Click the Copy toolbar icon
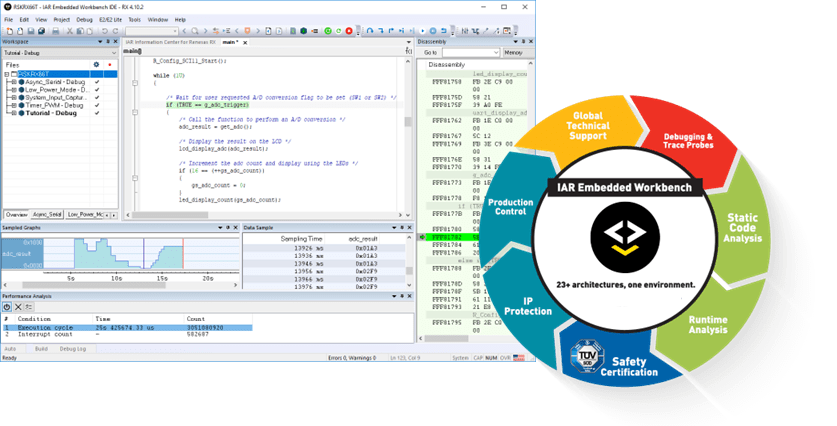 pos(80,31)
